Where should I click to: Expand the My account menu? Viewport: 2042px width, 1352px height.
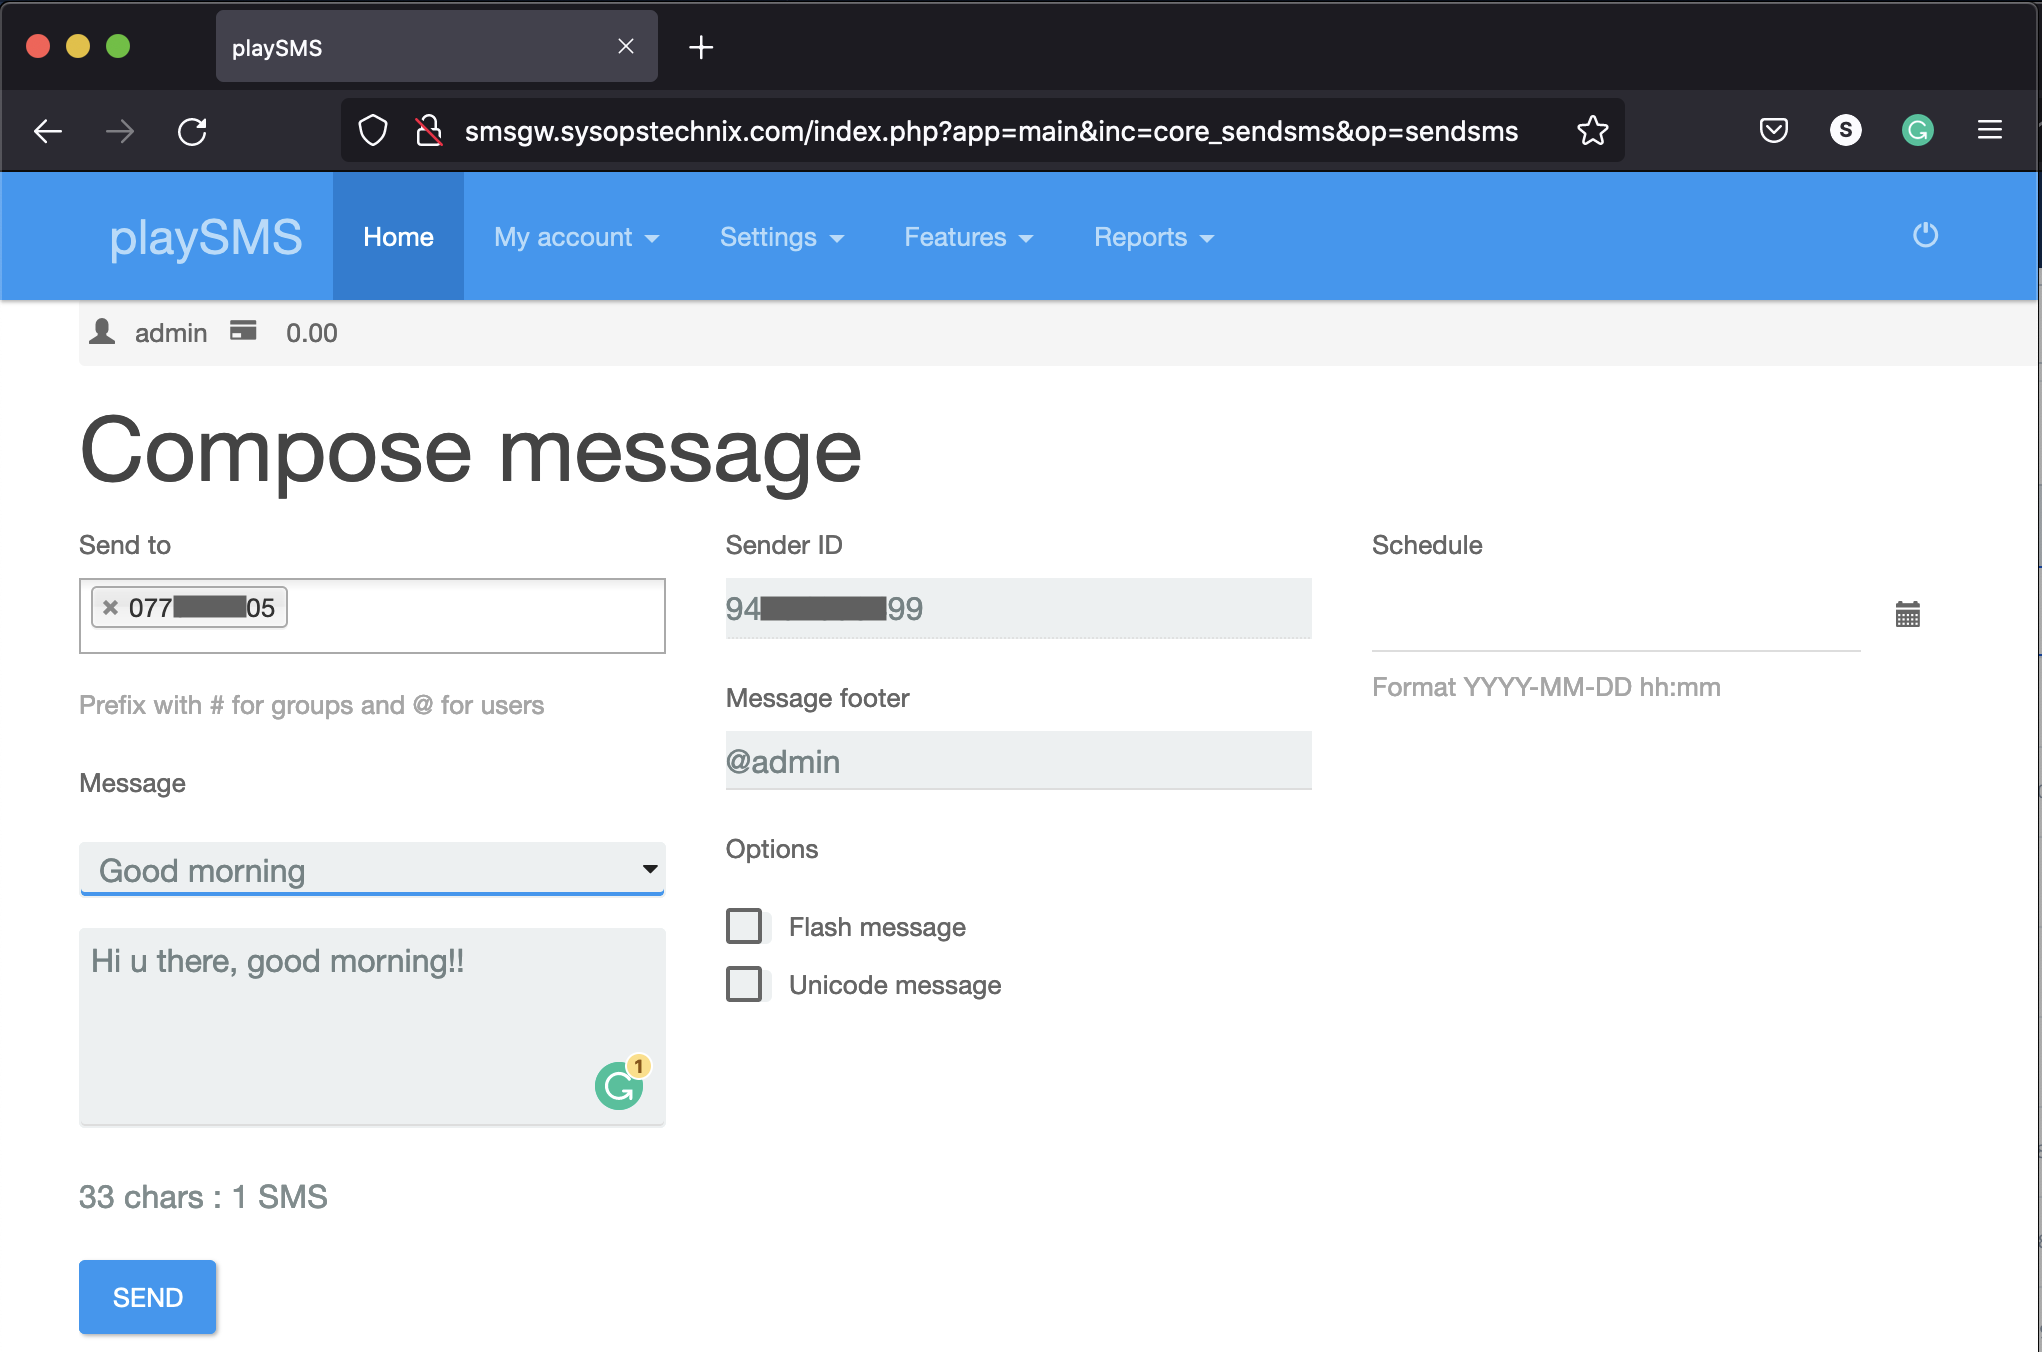coord(577,237)
